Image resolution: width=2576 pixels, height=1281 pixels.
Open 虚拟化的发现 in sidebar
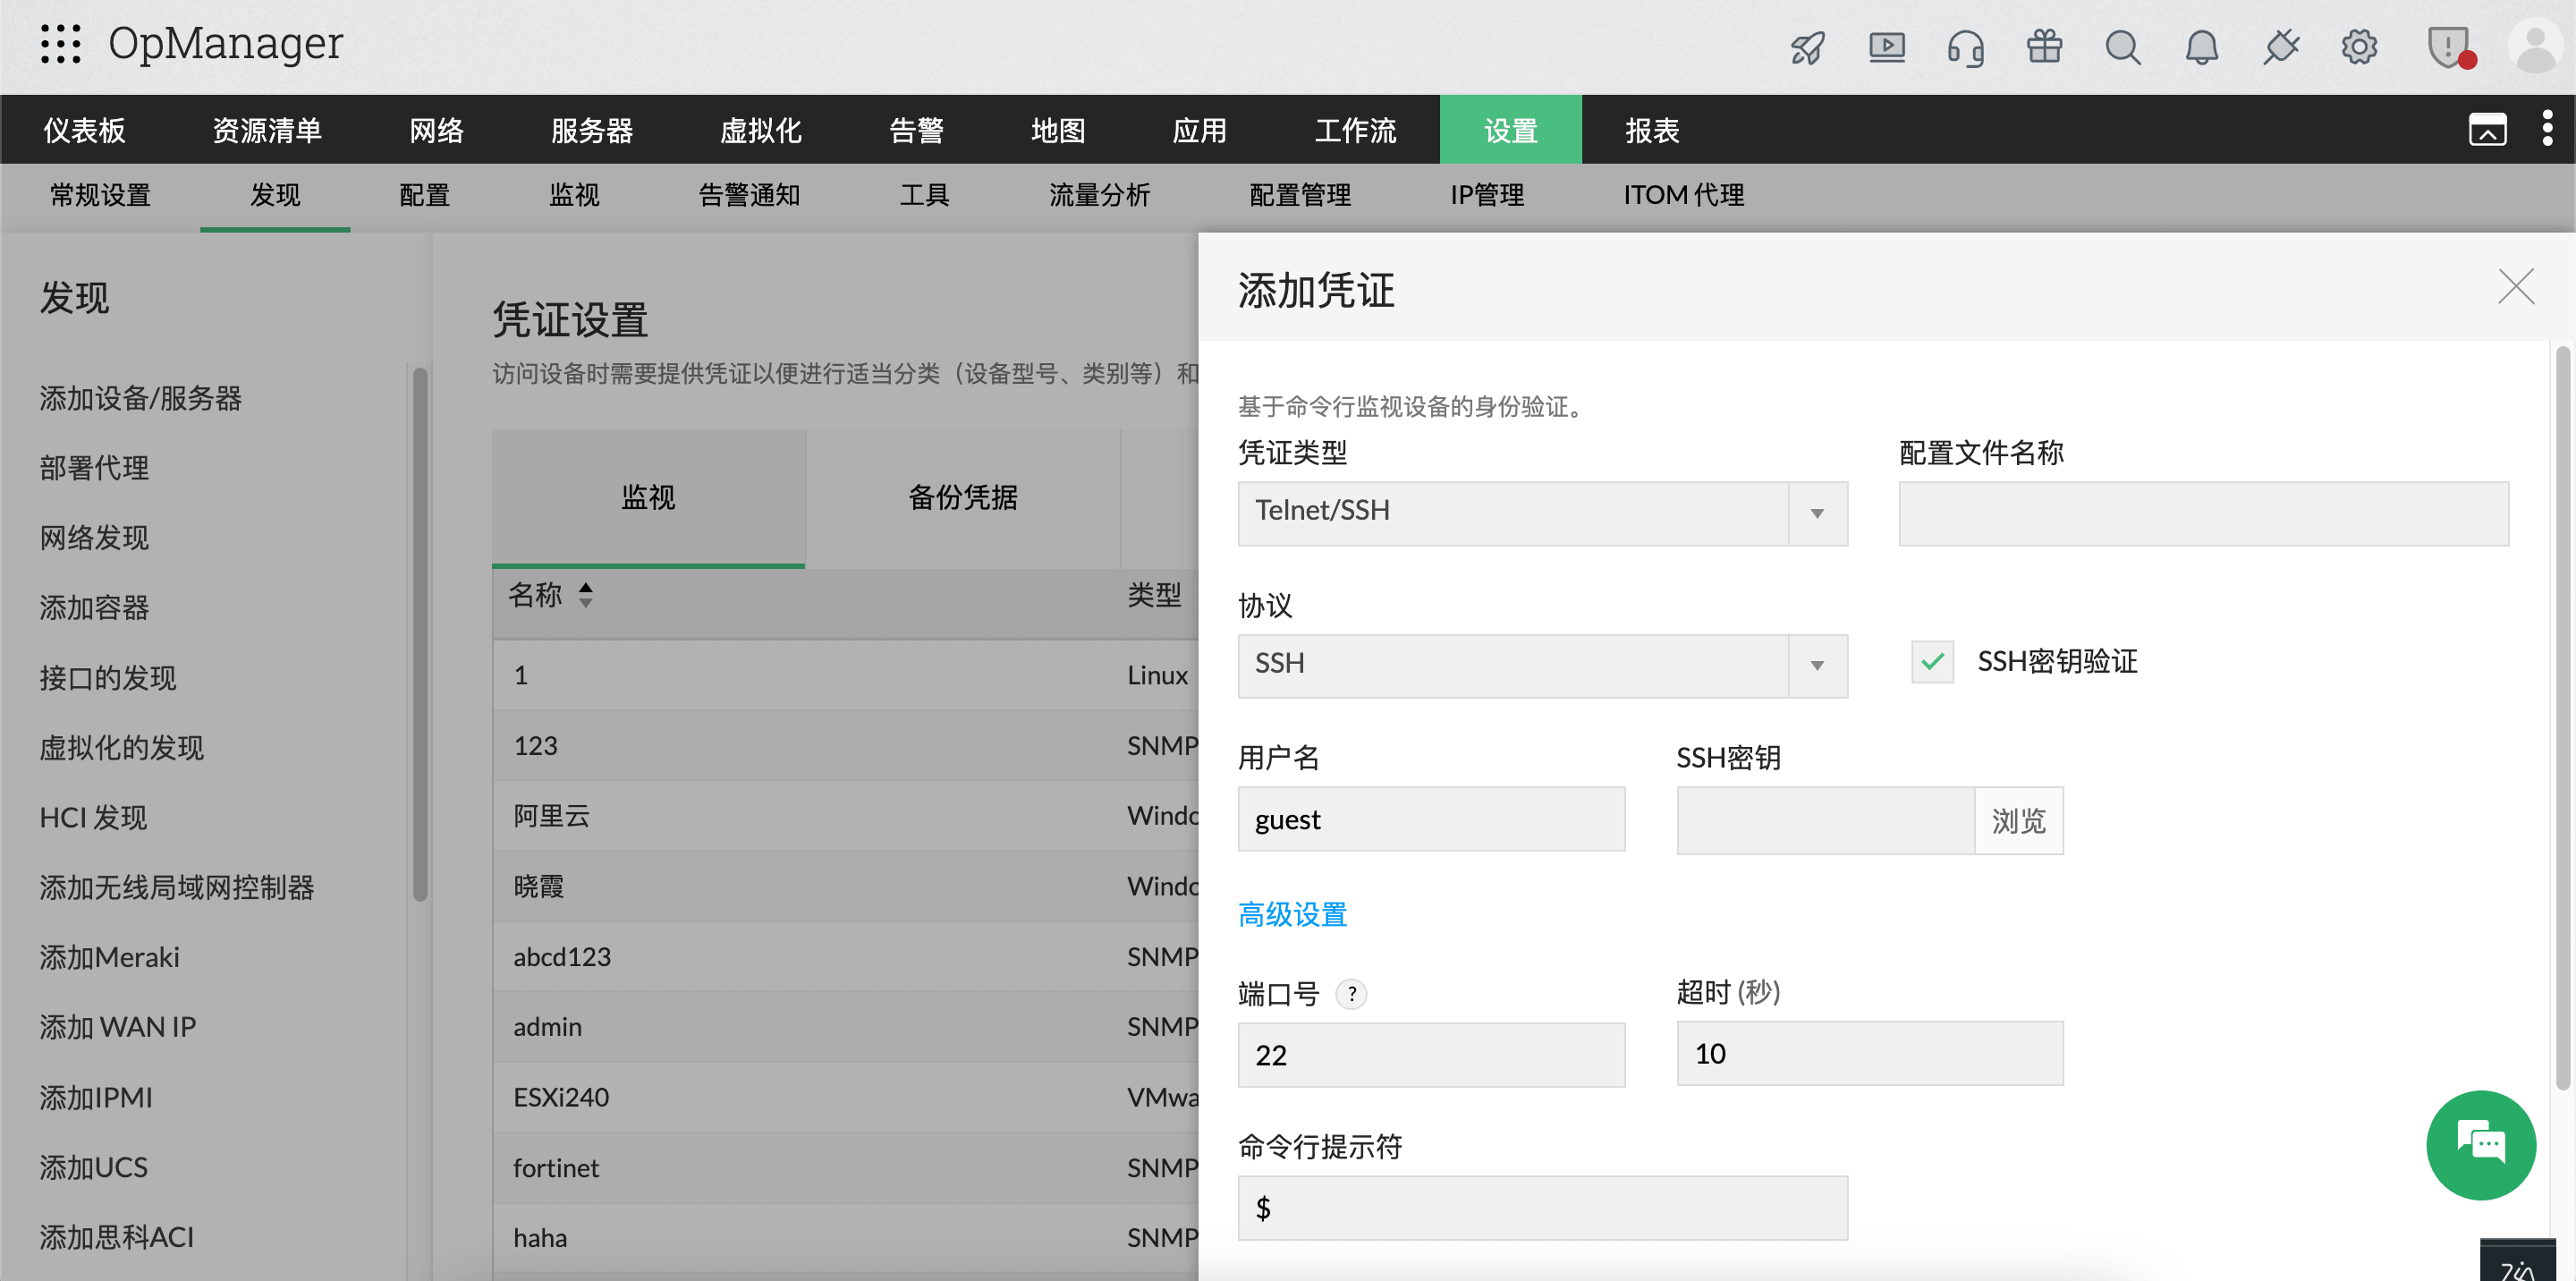coord(121,748)
